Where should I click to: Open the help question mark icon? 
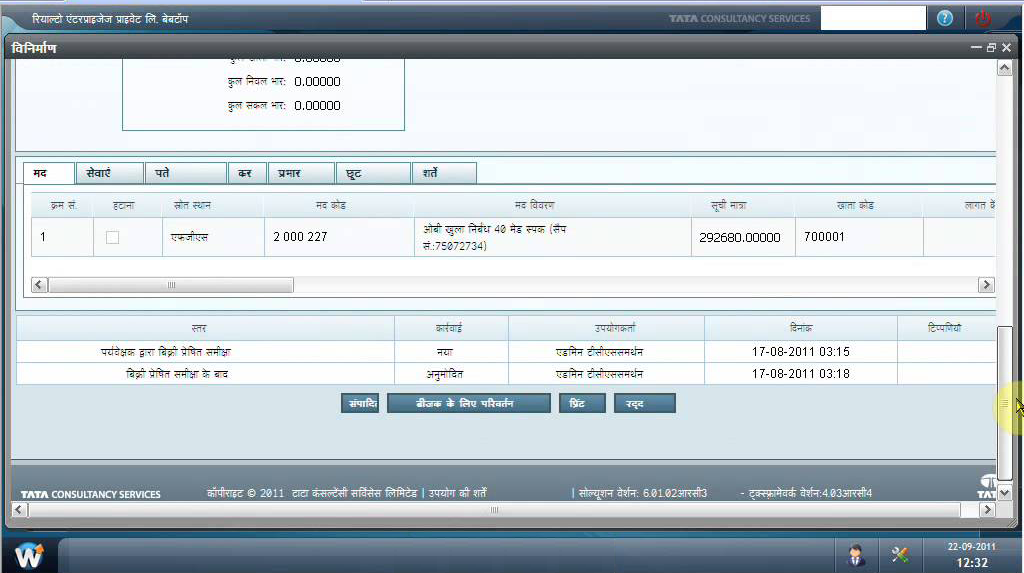pos(944,18)
